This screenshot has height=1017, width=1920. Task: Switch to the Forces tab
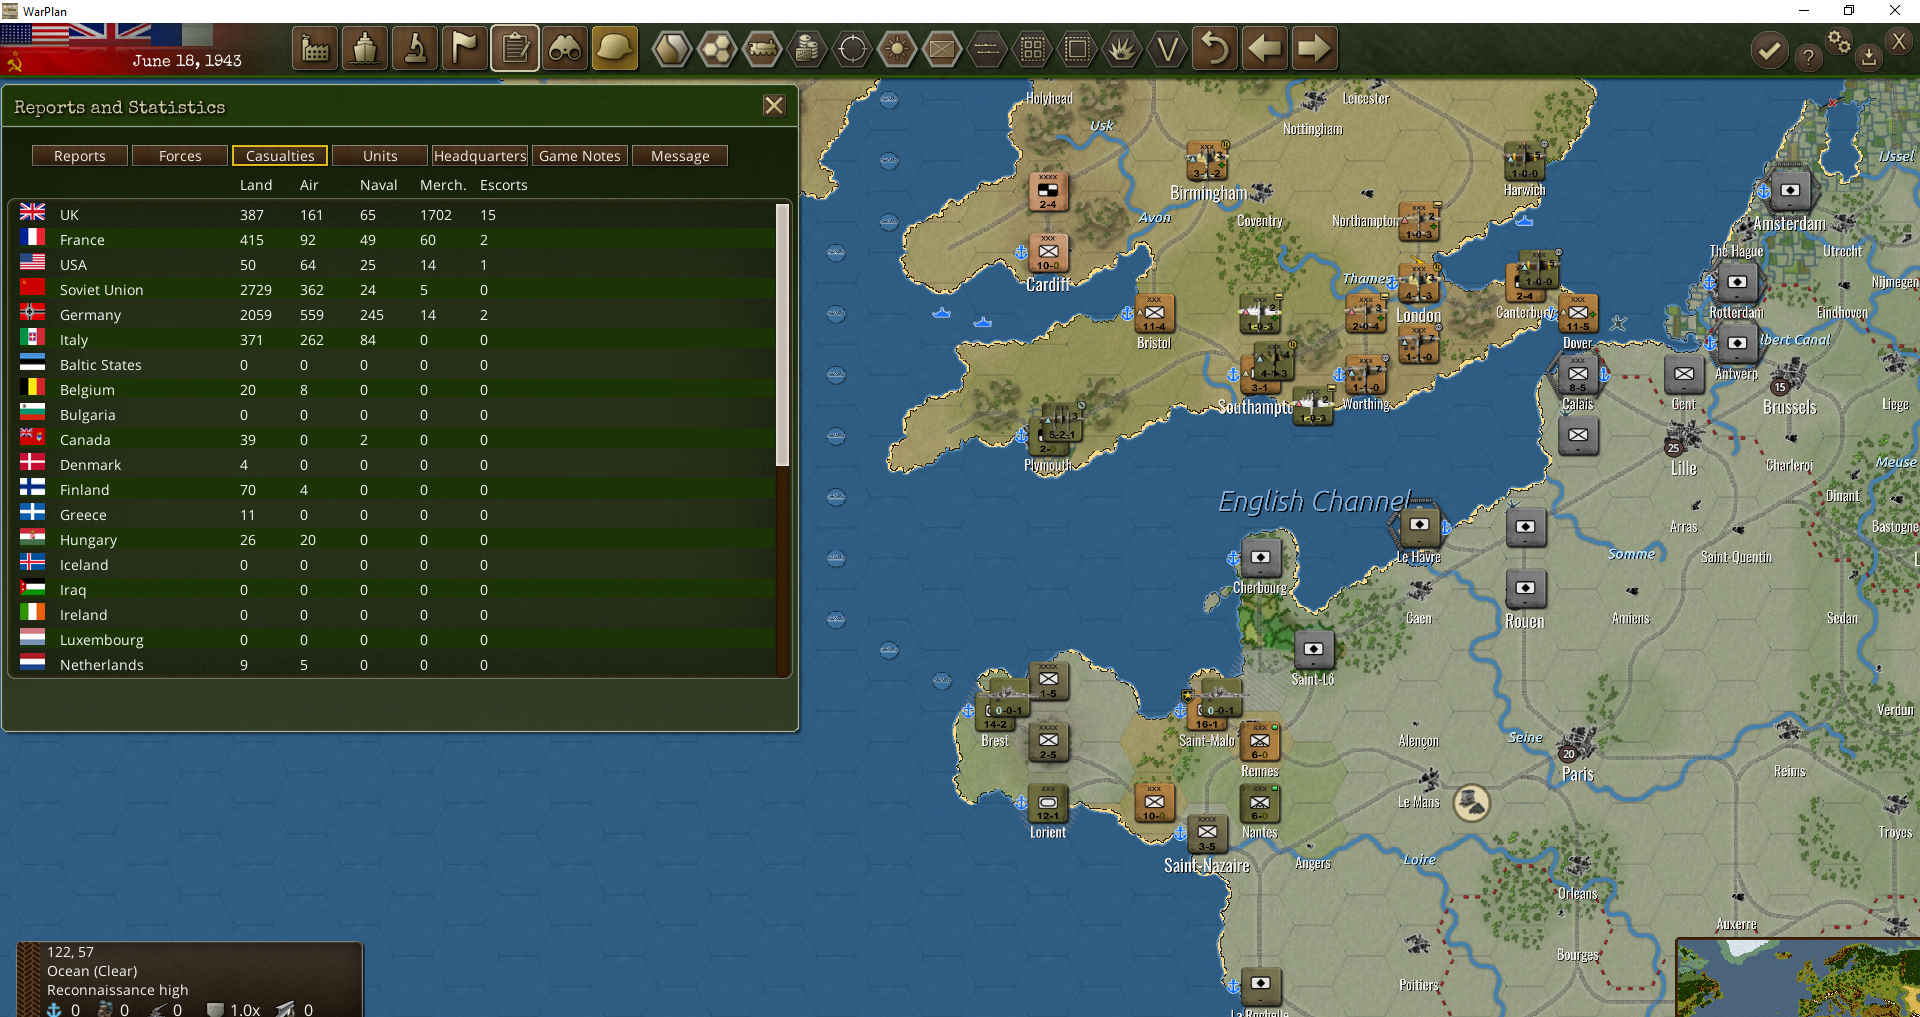(180, 156)
